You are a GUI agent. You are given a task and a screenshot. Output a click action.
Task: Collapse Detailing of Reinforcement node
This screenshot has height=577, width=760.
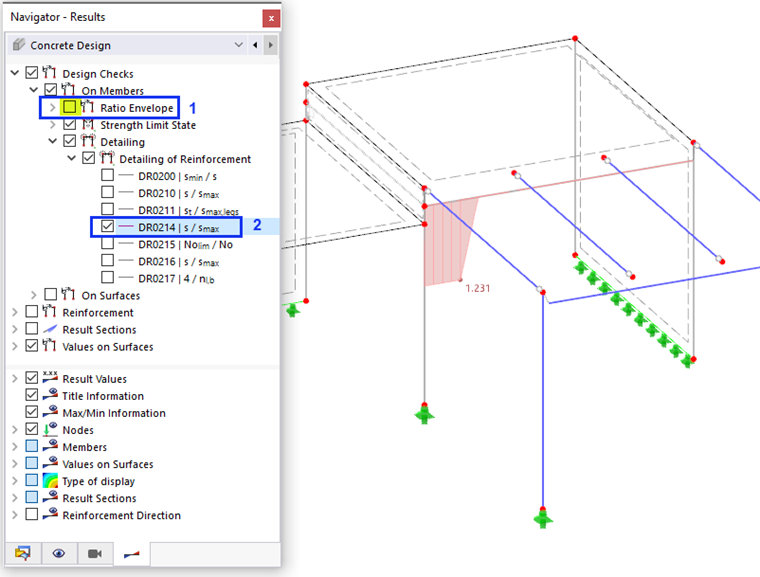pyautogui.click(x=72, y=158)
